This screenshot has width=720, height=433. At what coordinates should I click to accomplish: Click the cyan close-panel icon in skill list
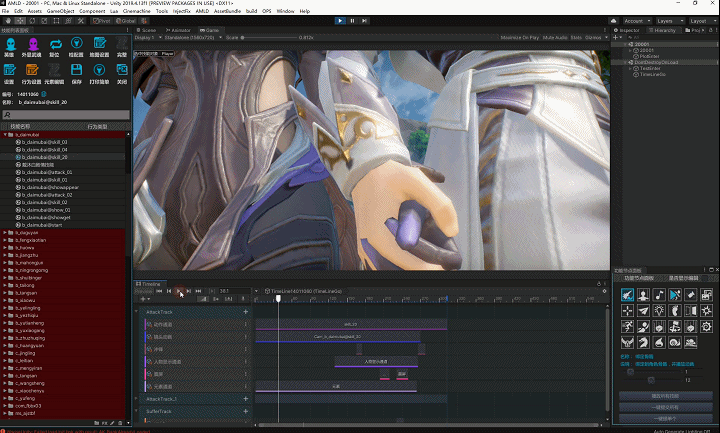(122, 70)
